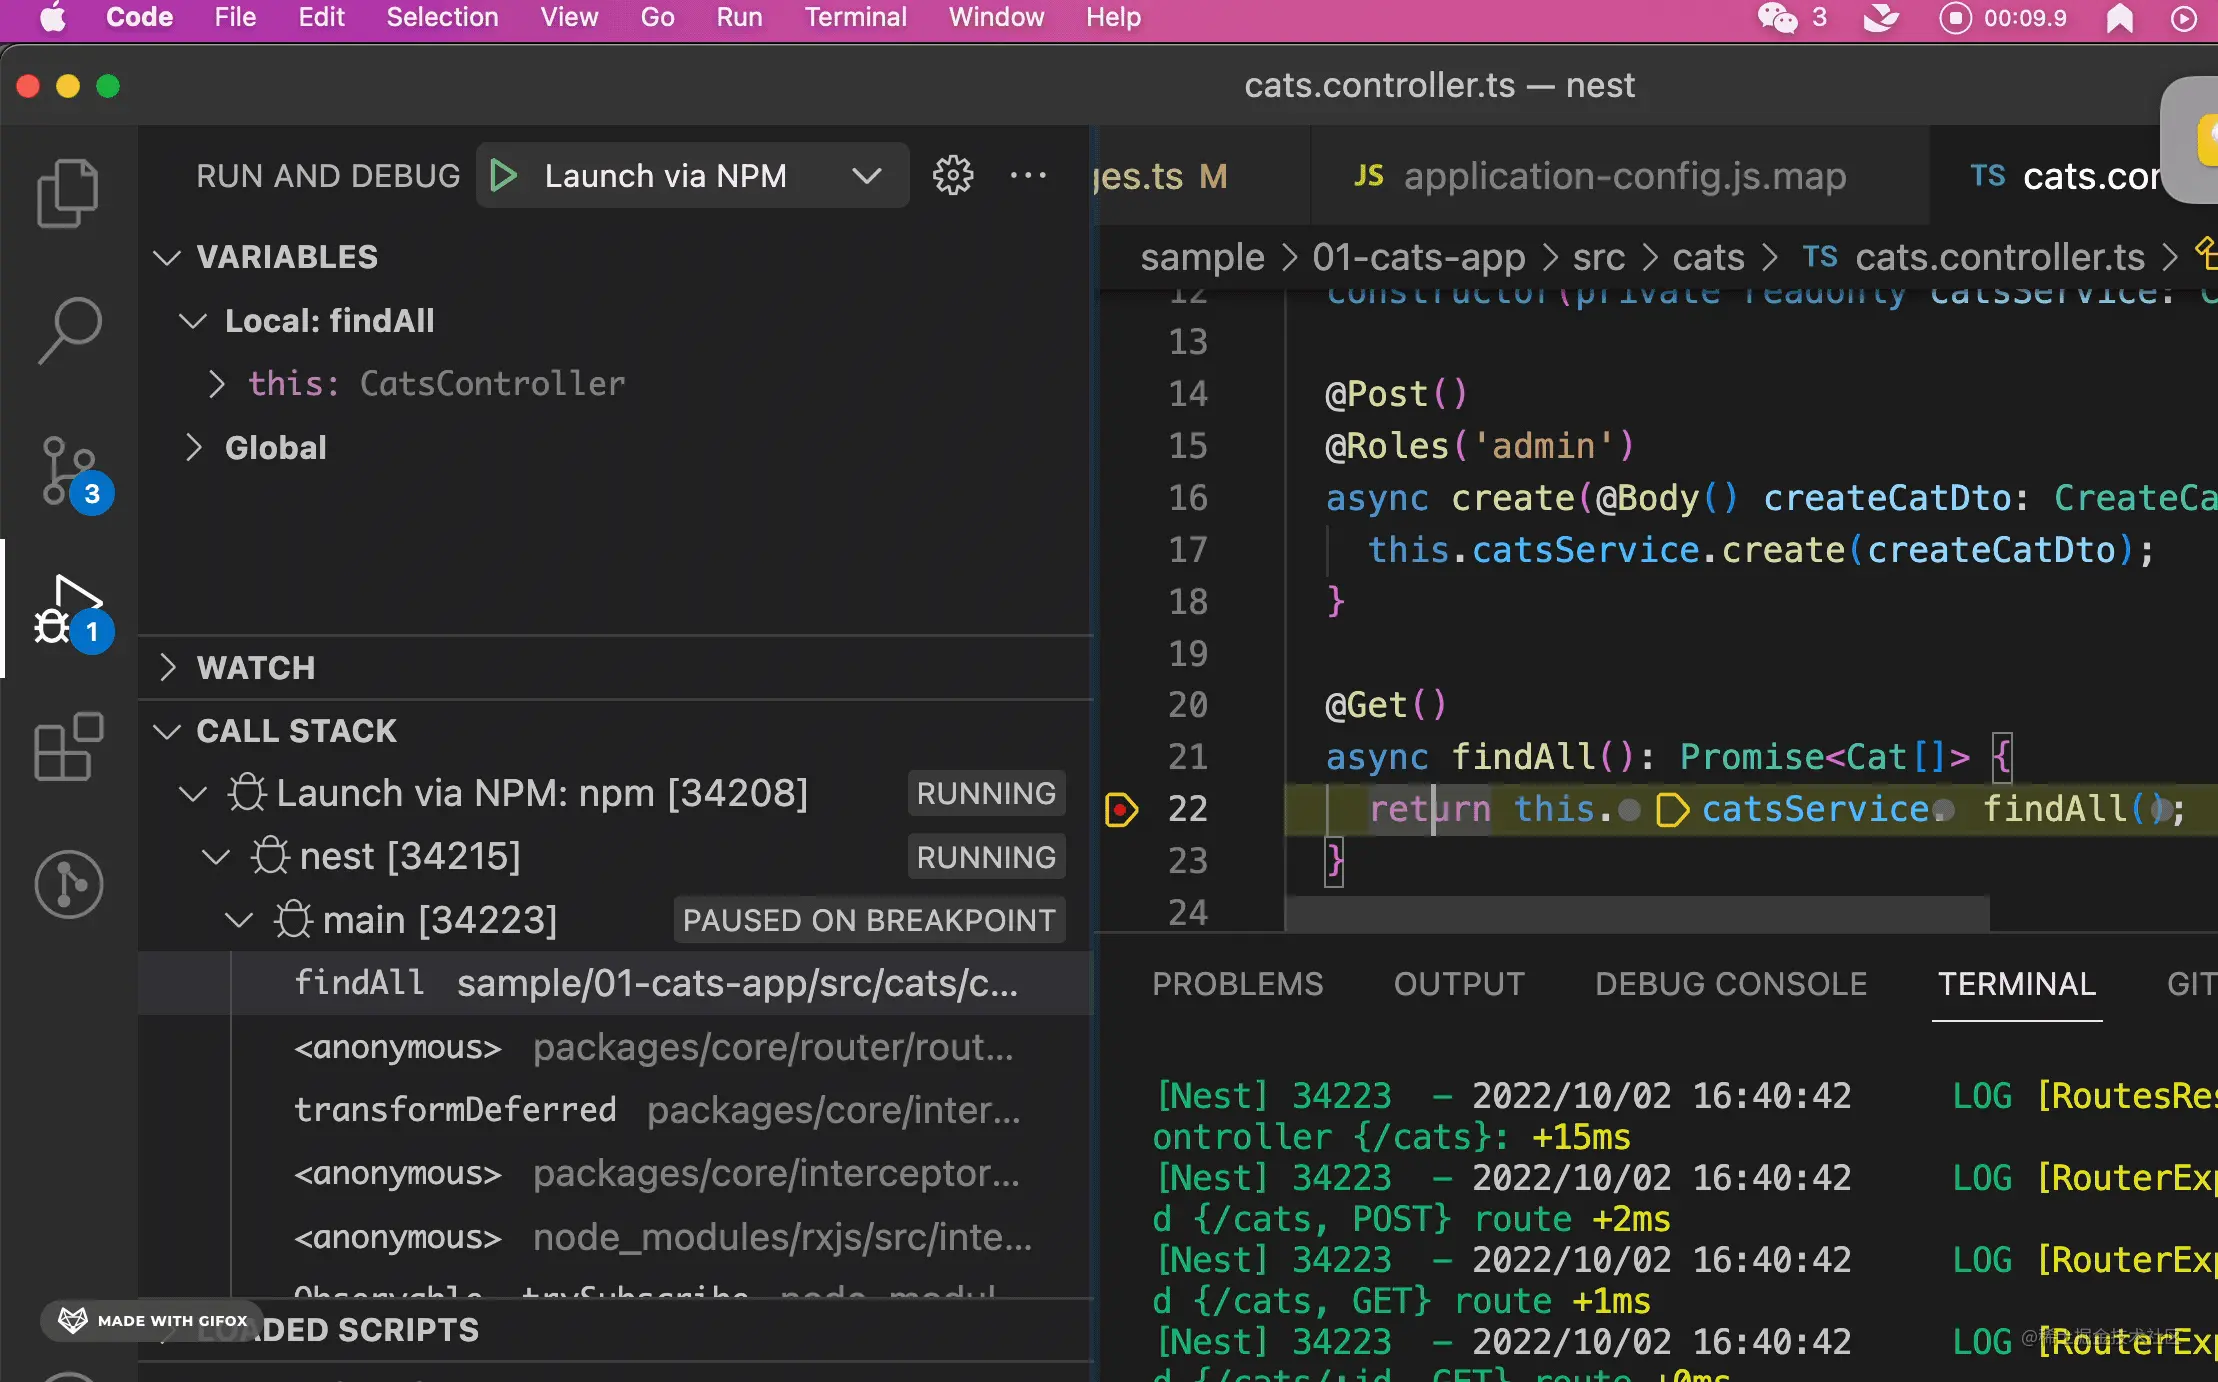Expand the 'this: CatsController' variable
Image resolution: width=2218 pixels, height=1382 pixels.
pos(216,384)
